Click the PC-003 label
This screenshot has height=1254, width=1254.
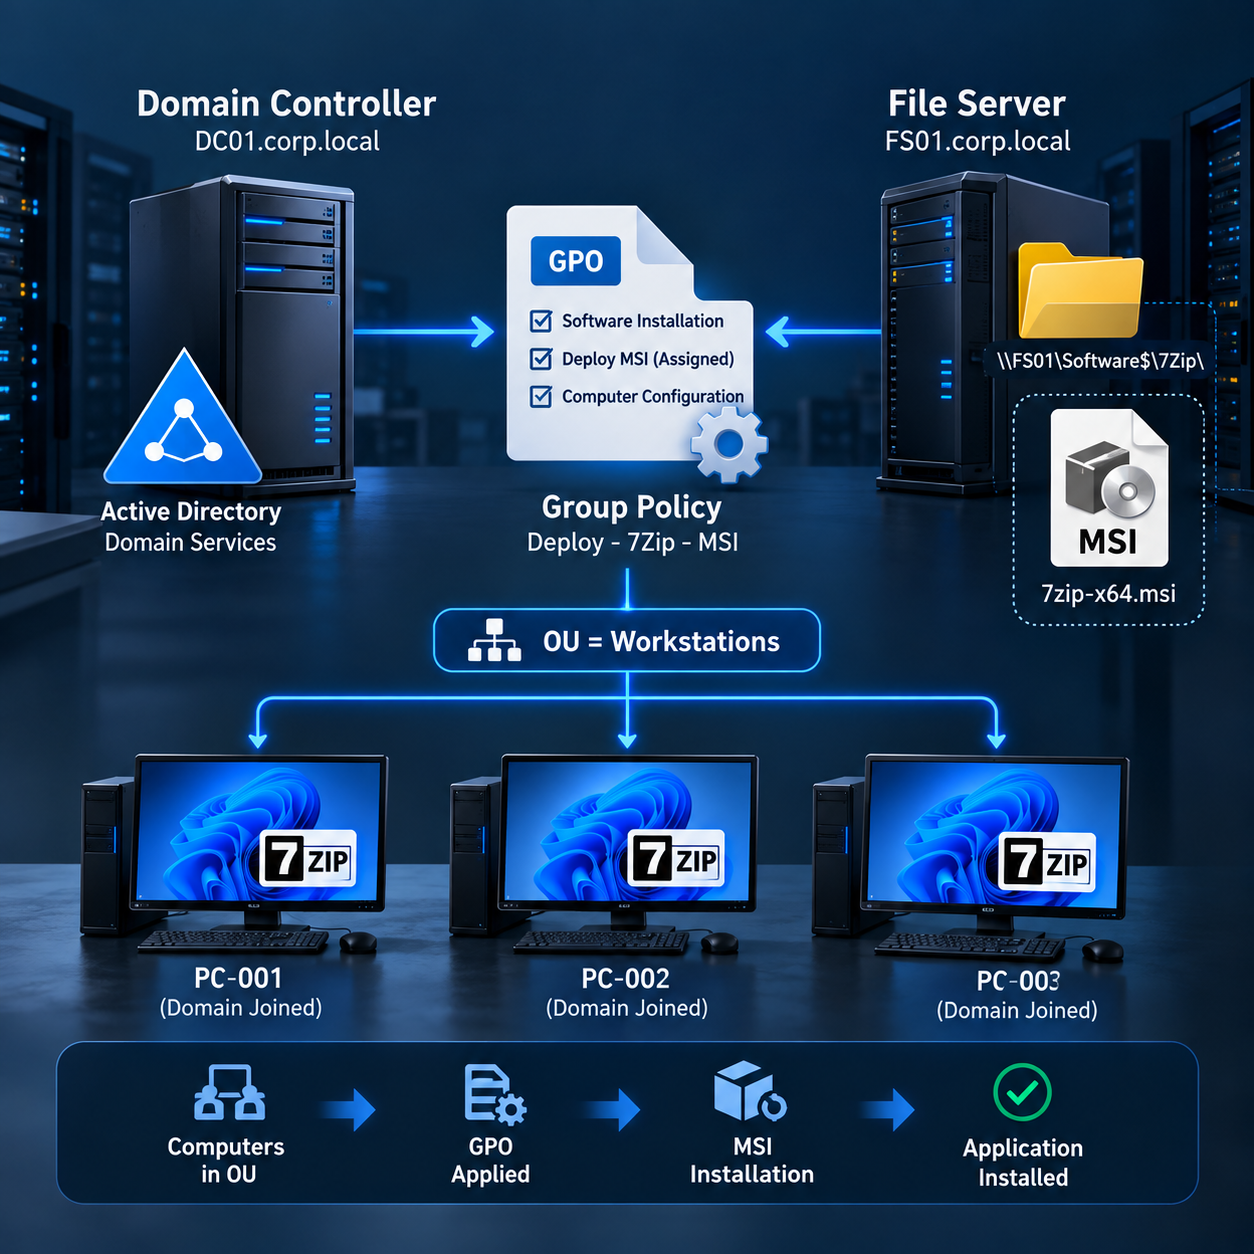point(1018,980)
